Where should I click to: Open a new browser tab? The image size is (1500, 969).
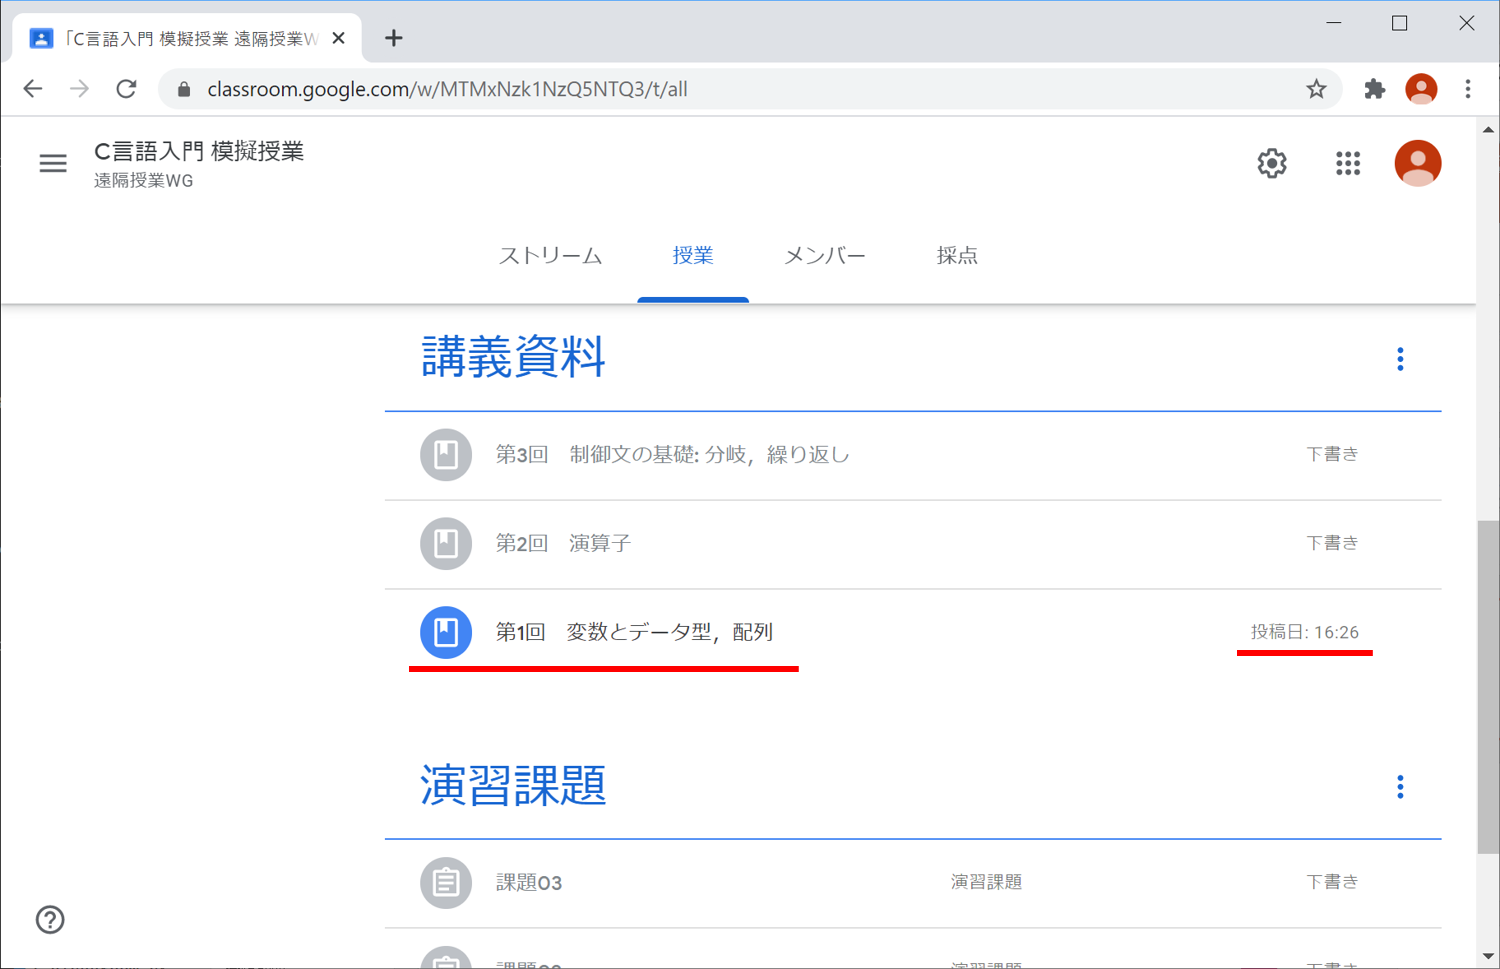[x=394, y=38]
